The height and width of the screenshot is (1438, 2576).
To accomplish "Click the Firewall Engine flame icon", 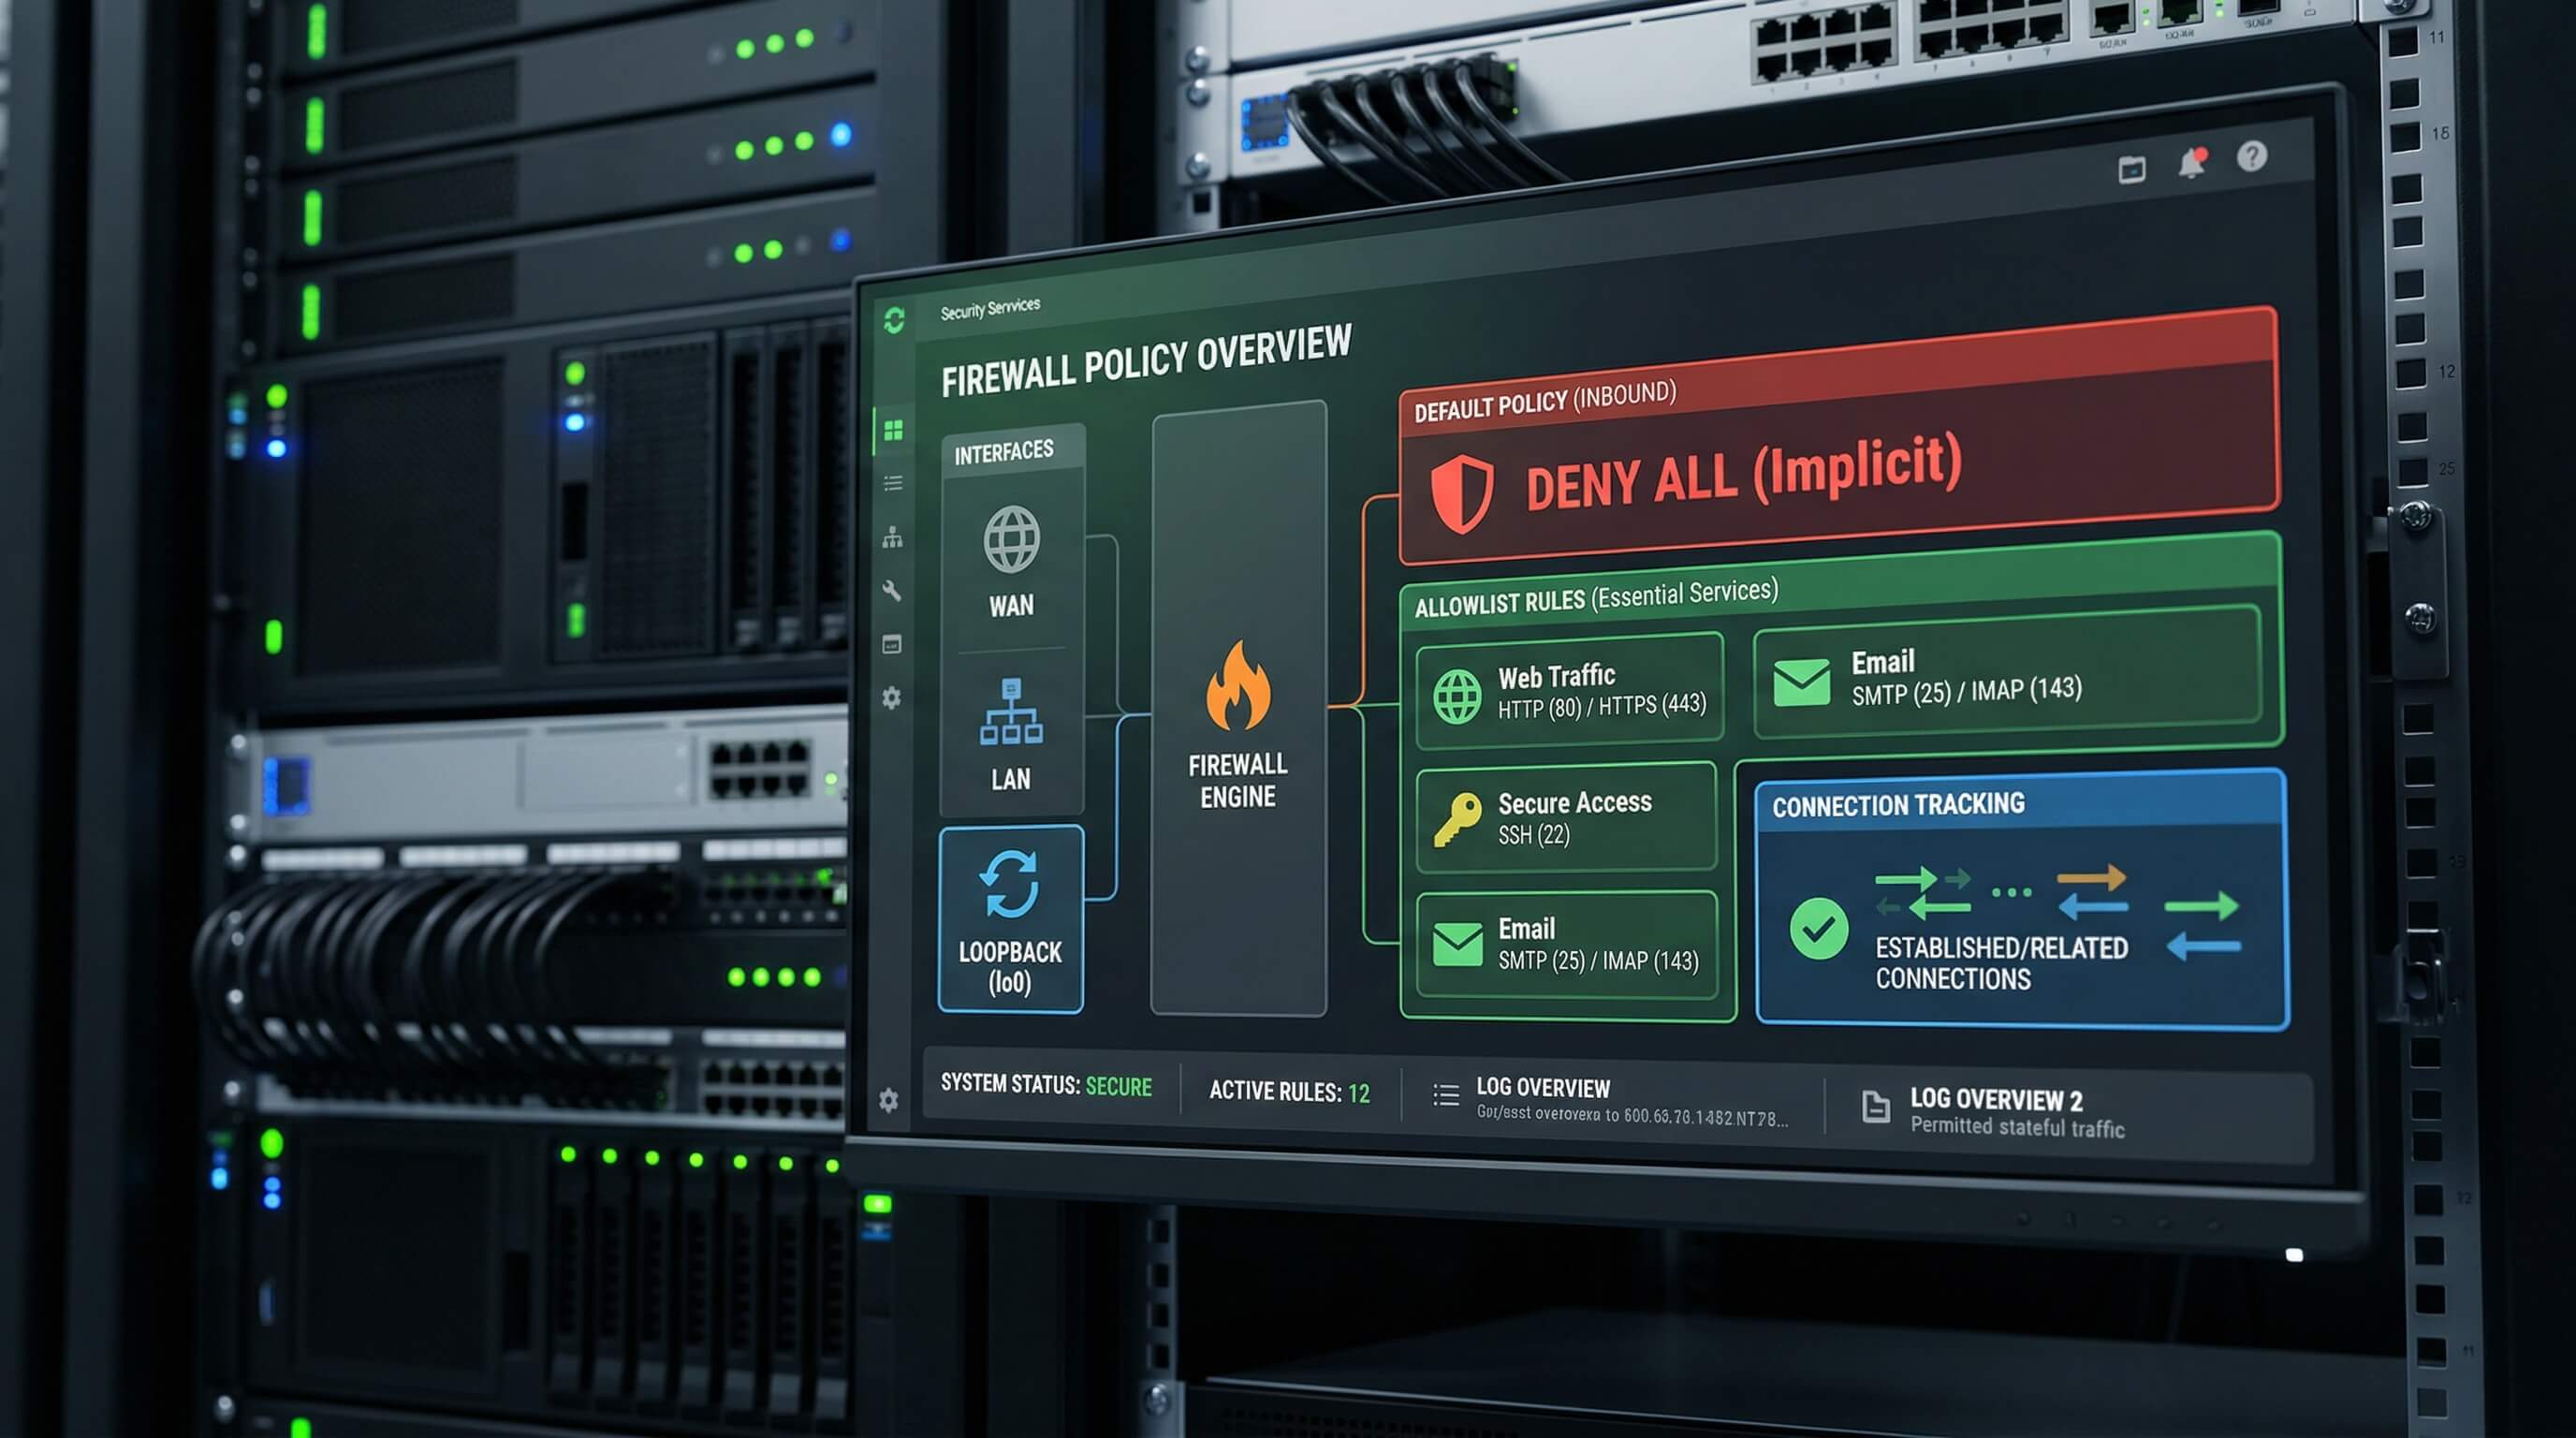I will [1238, 688].
